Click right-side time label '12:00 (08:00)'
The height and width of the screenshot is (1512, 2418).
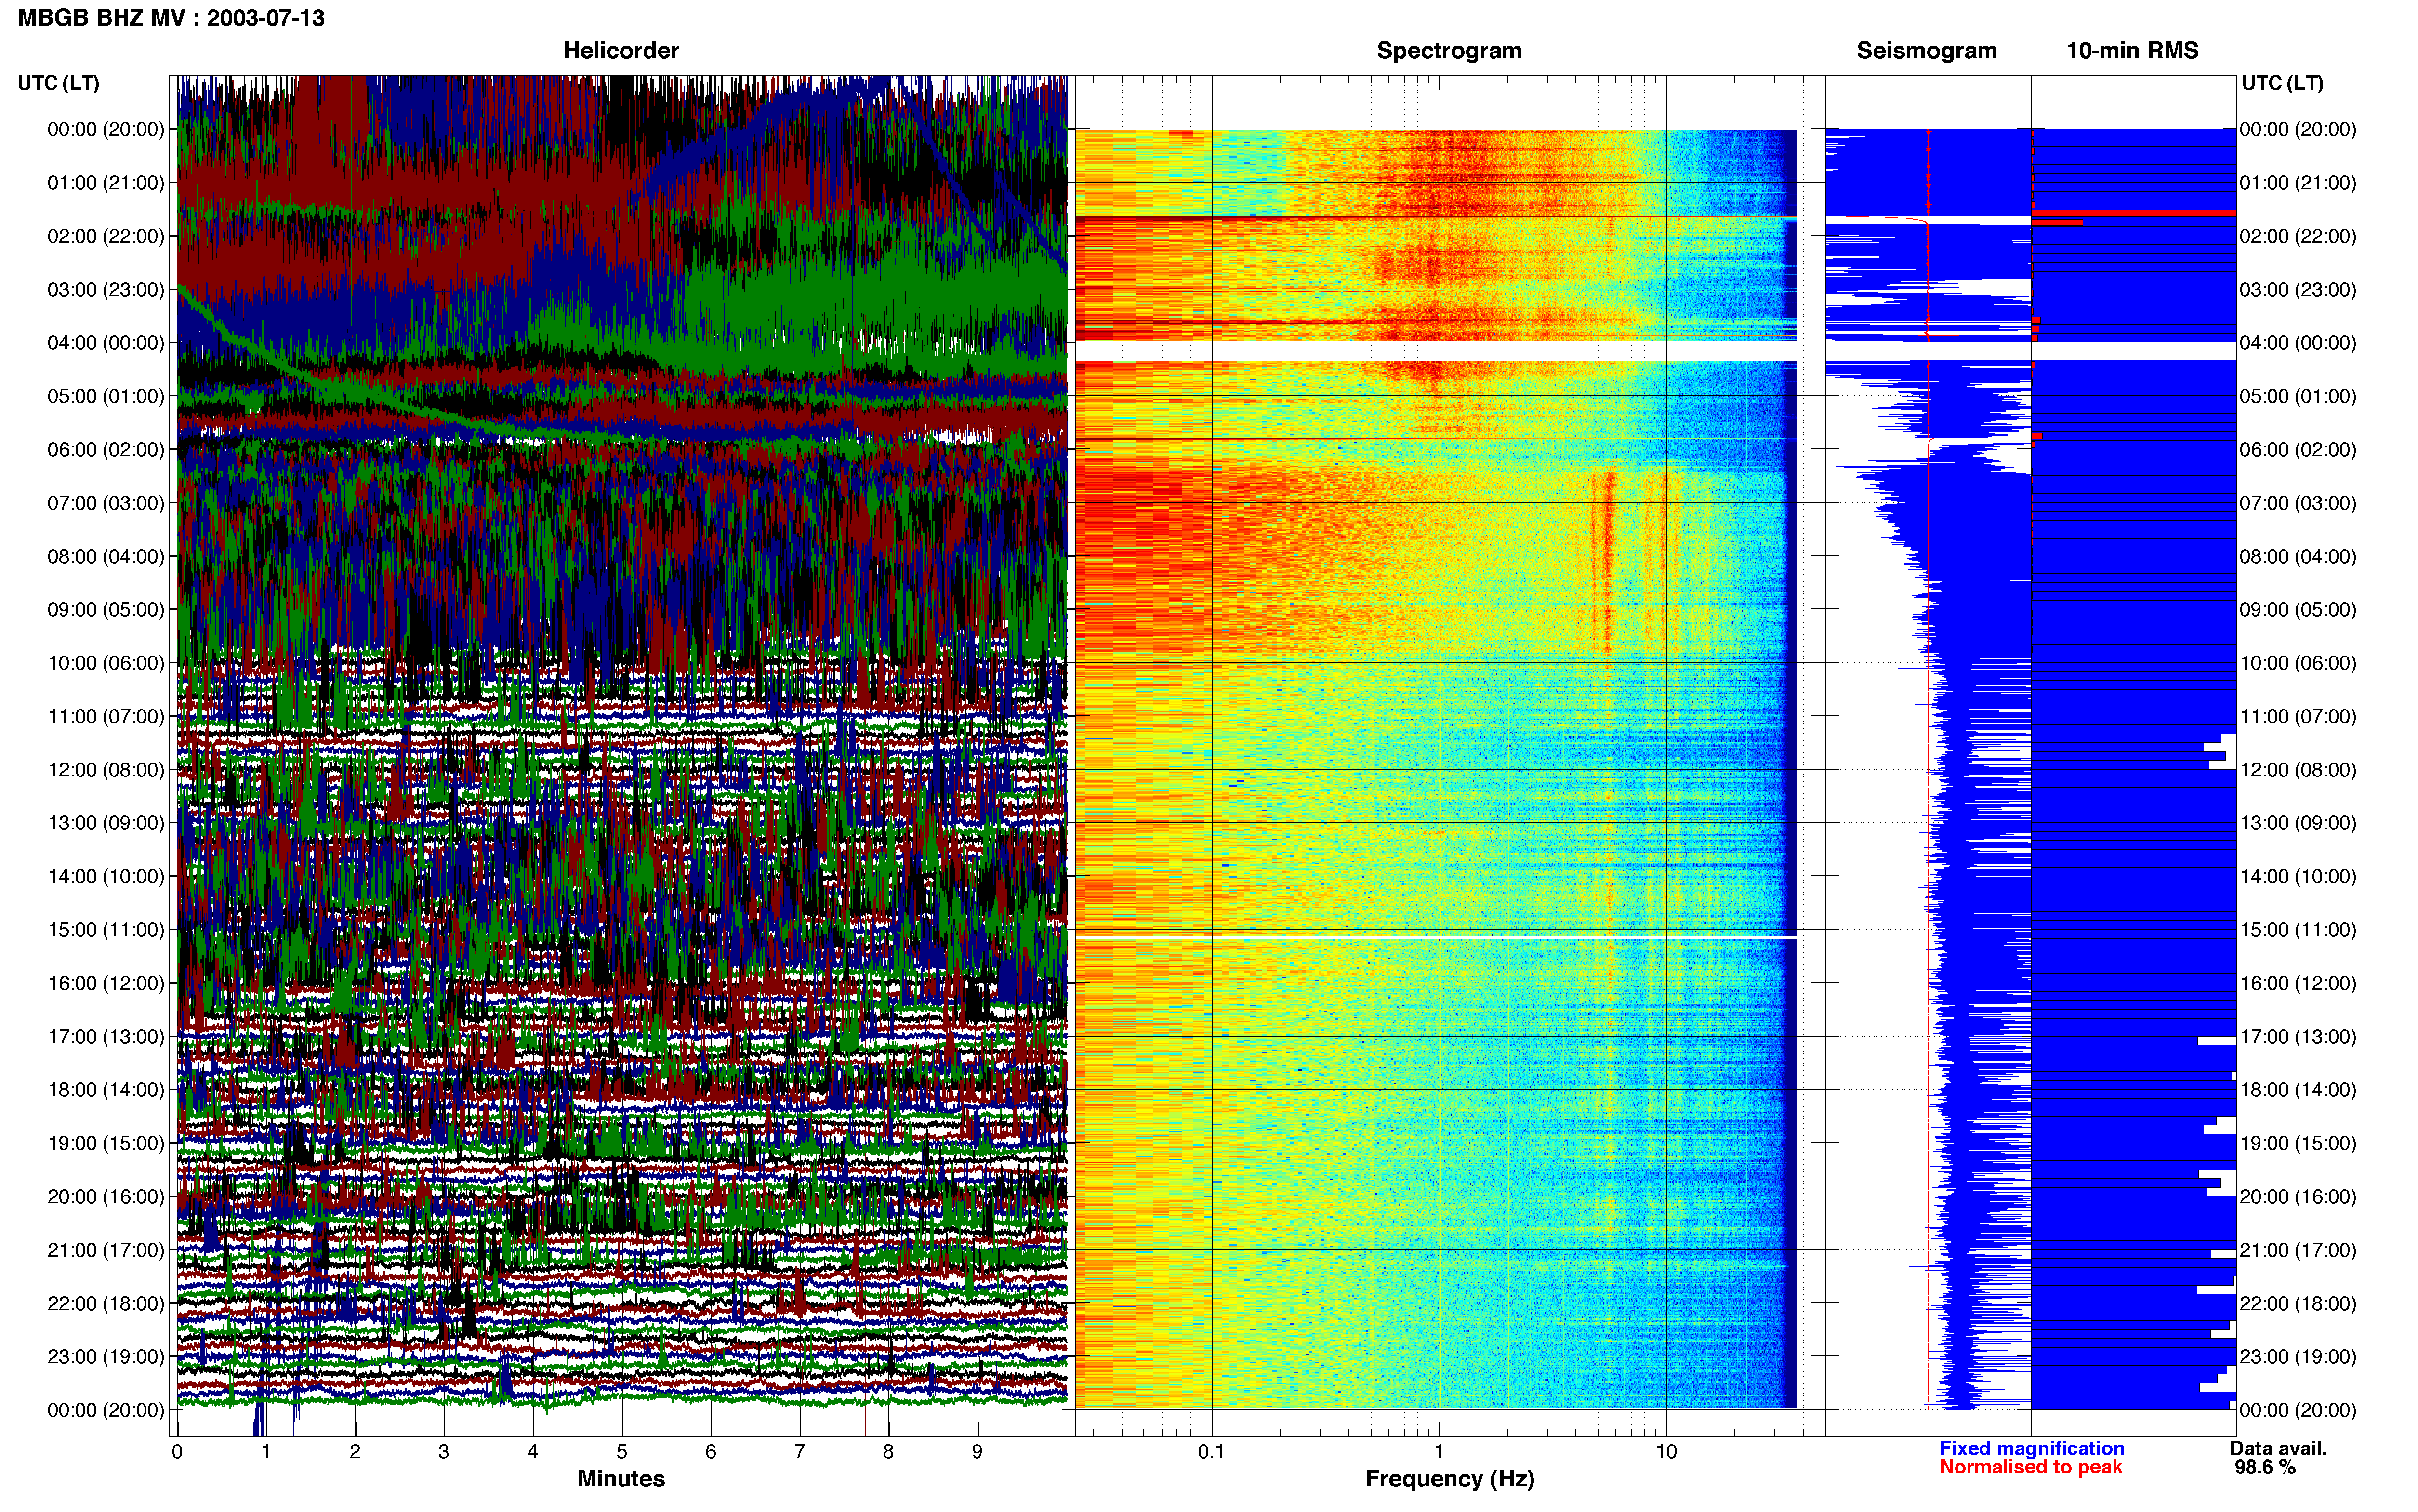click(x=2298, y=770)
